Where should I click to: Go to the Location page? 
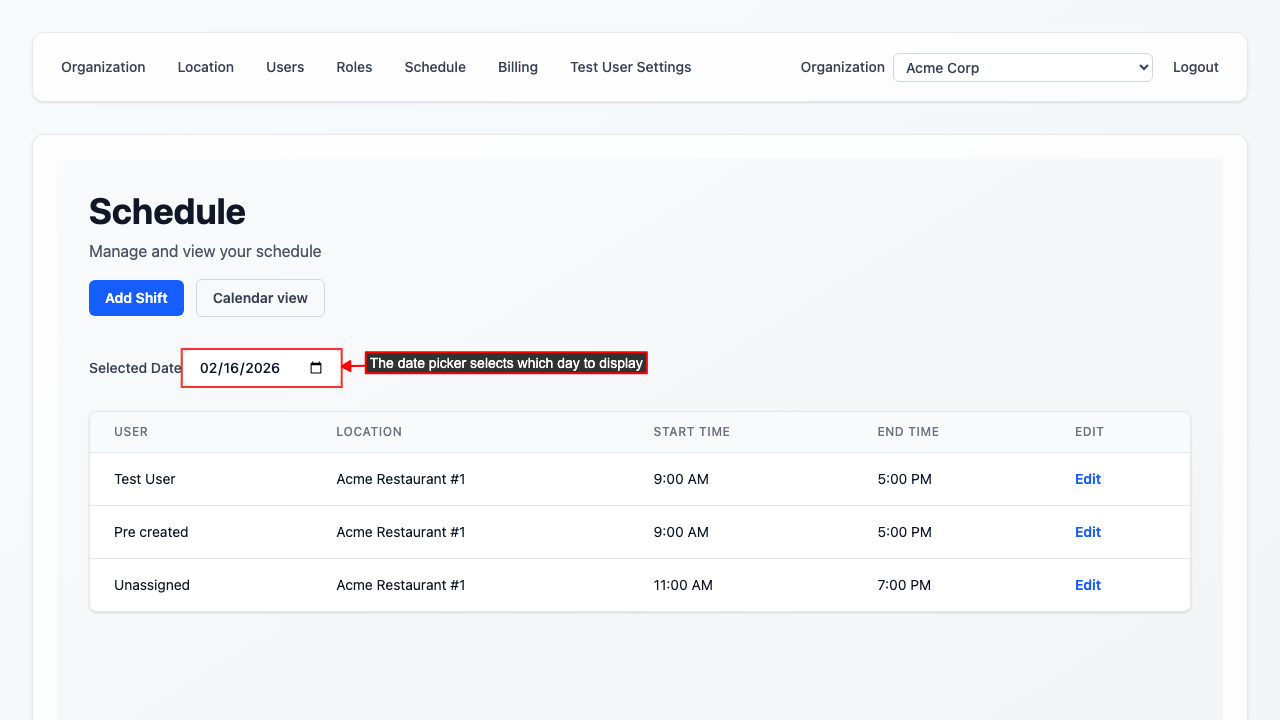(206, 67)
